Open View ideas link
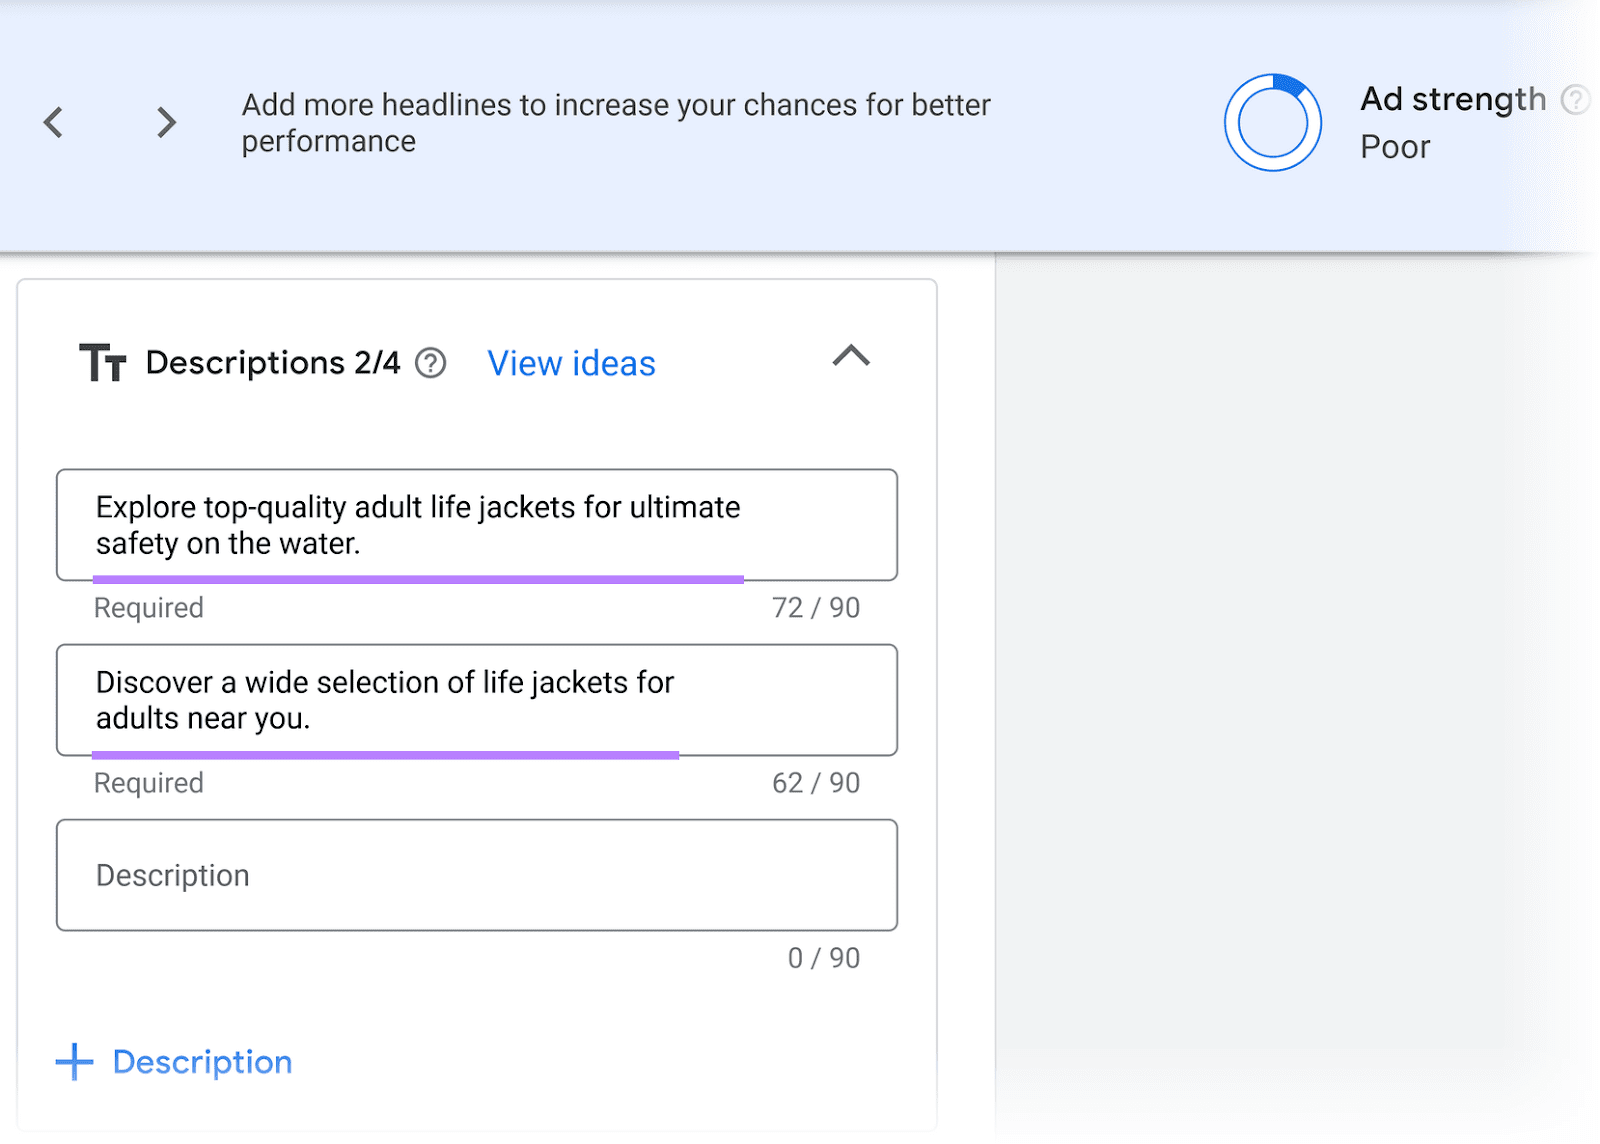Screen dimensions: 1600x1144 pos(571,363)
